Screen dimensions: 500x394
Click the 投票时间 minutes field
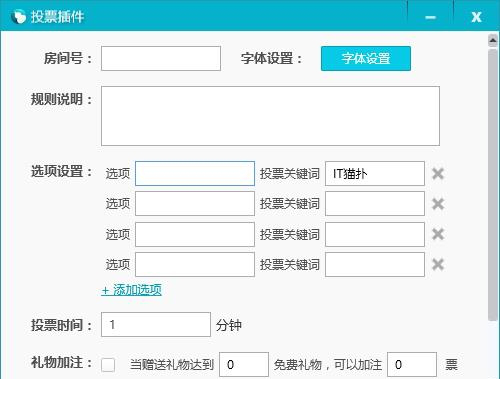coord(156,325)
